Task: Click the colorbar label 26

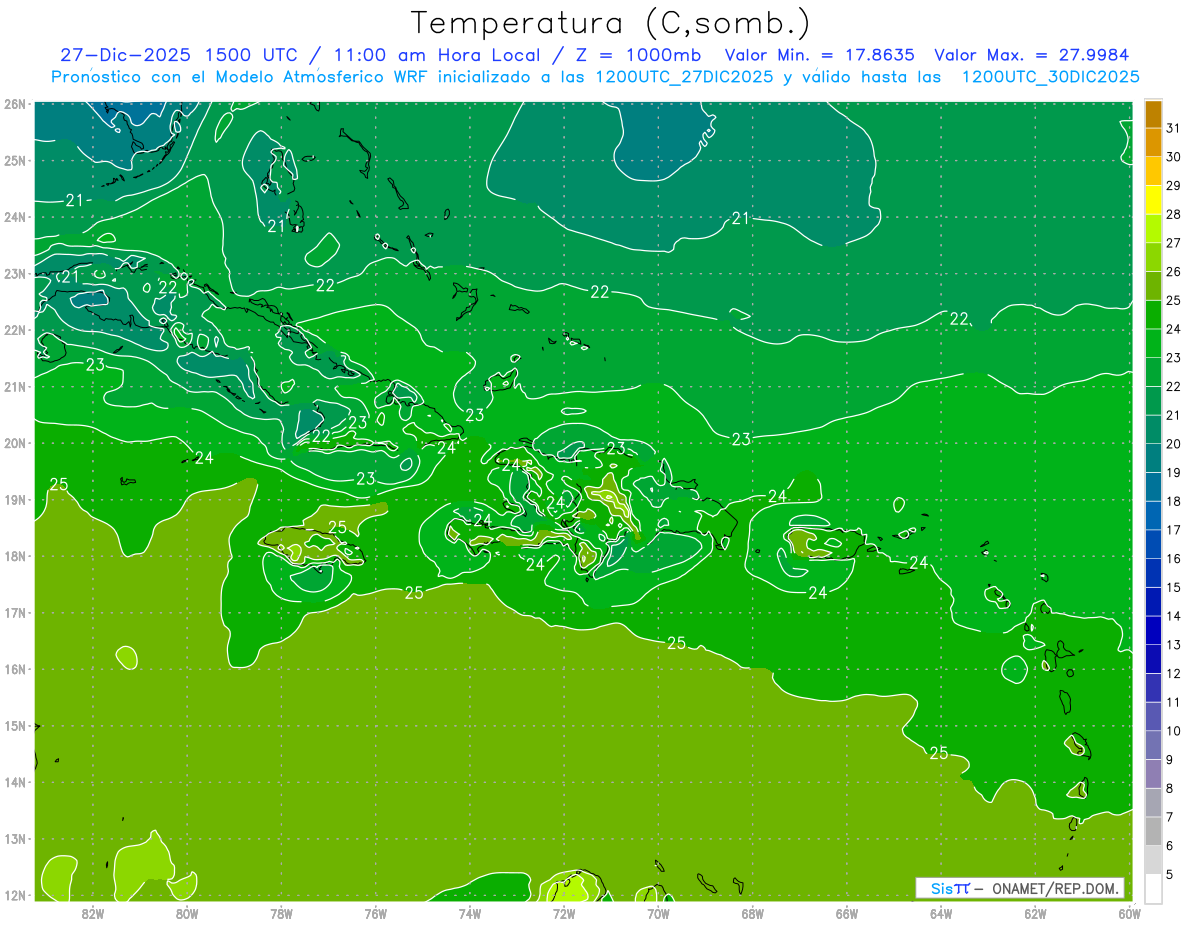Action: [1173, 271]
